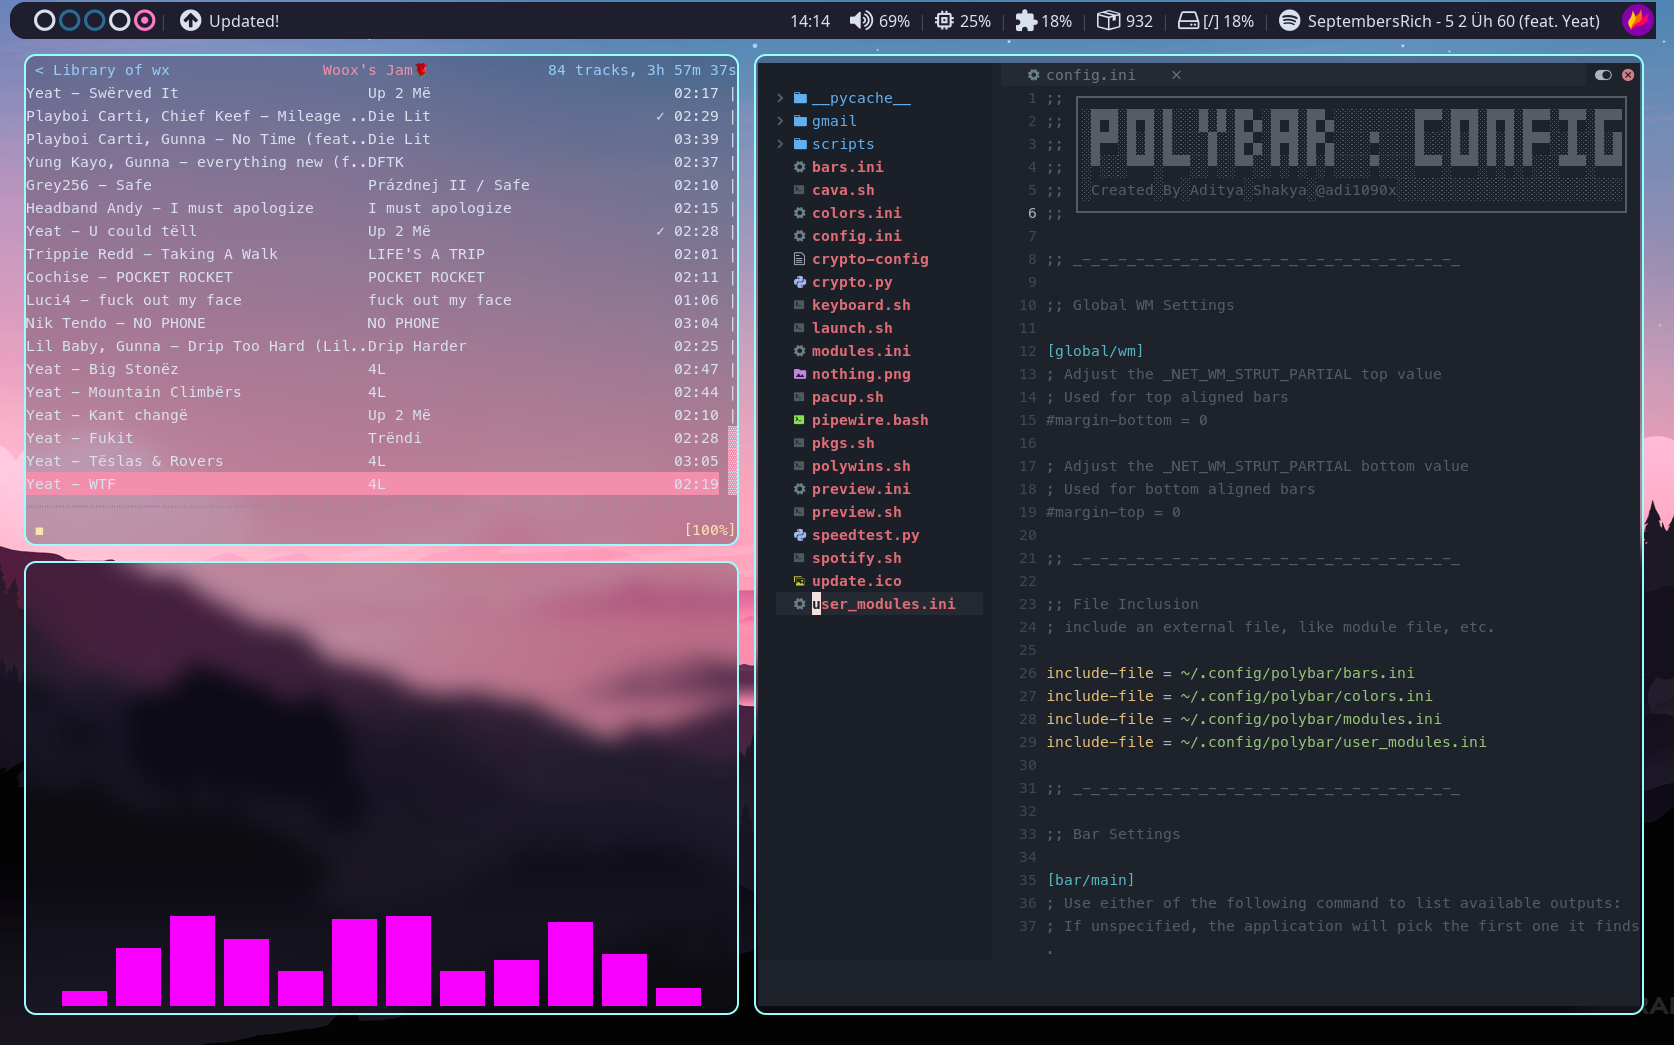Image resolution: width=1674 pixels, height=1045 pixels.
Task: Toggle the switch on the editor title bar
Action: [x=1604, y=74]
